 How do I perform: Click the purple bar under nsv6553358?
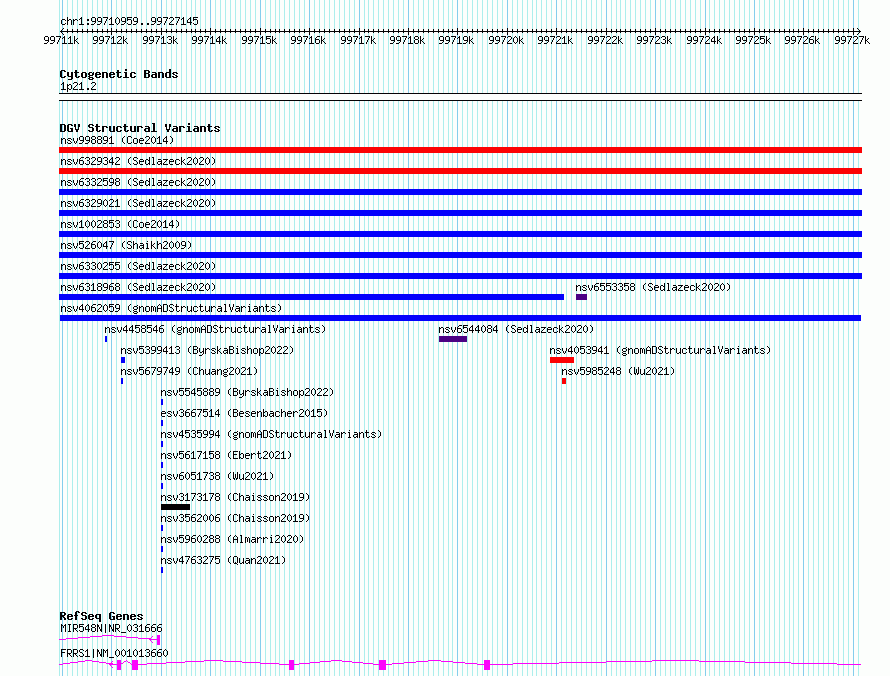(x=581, y=297)
